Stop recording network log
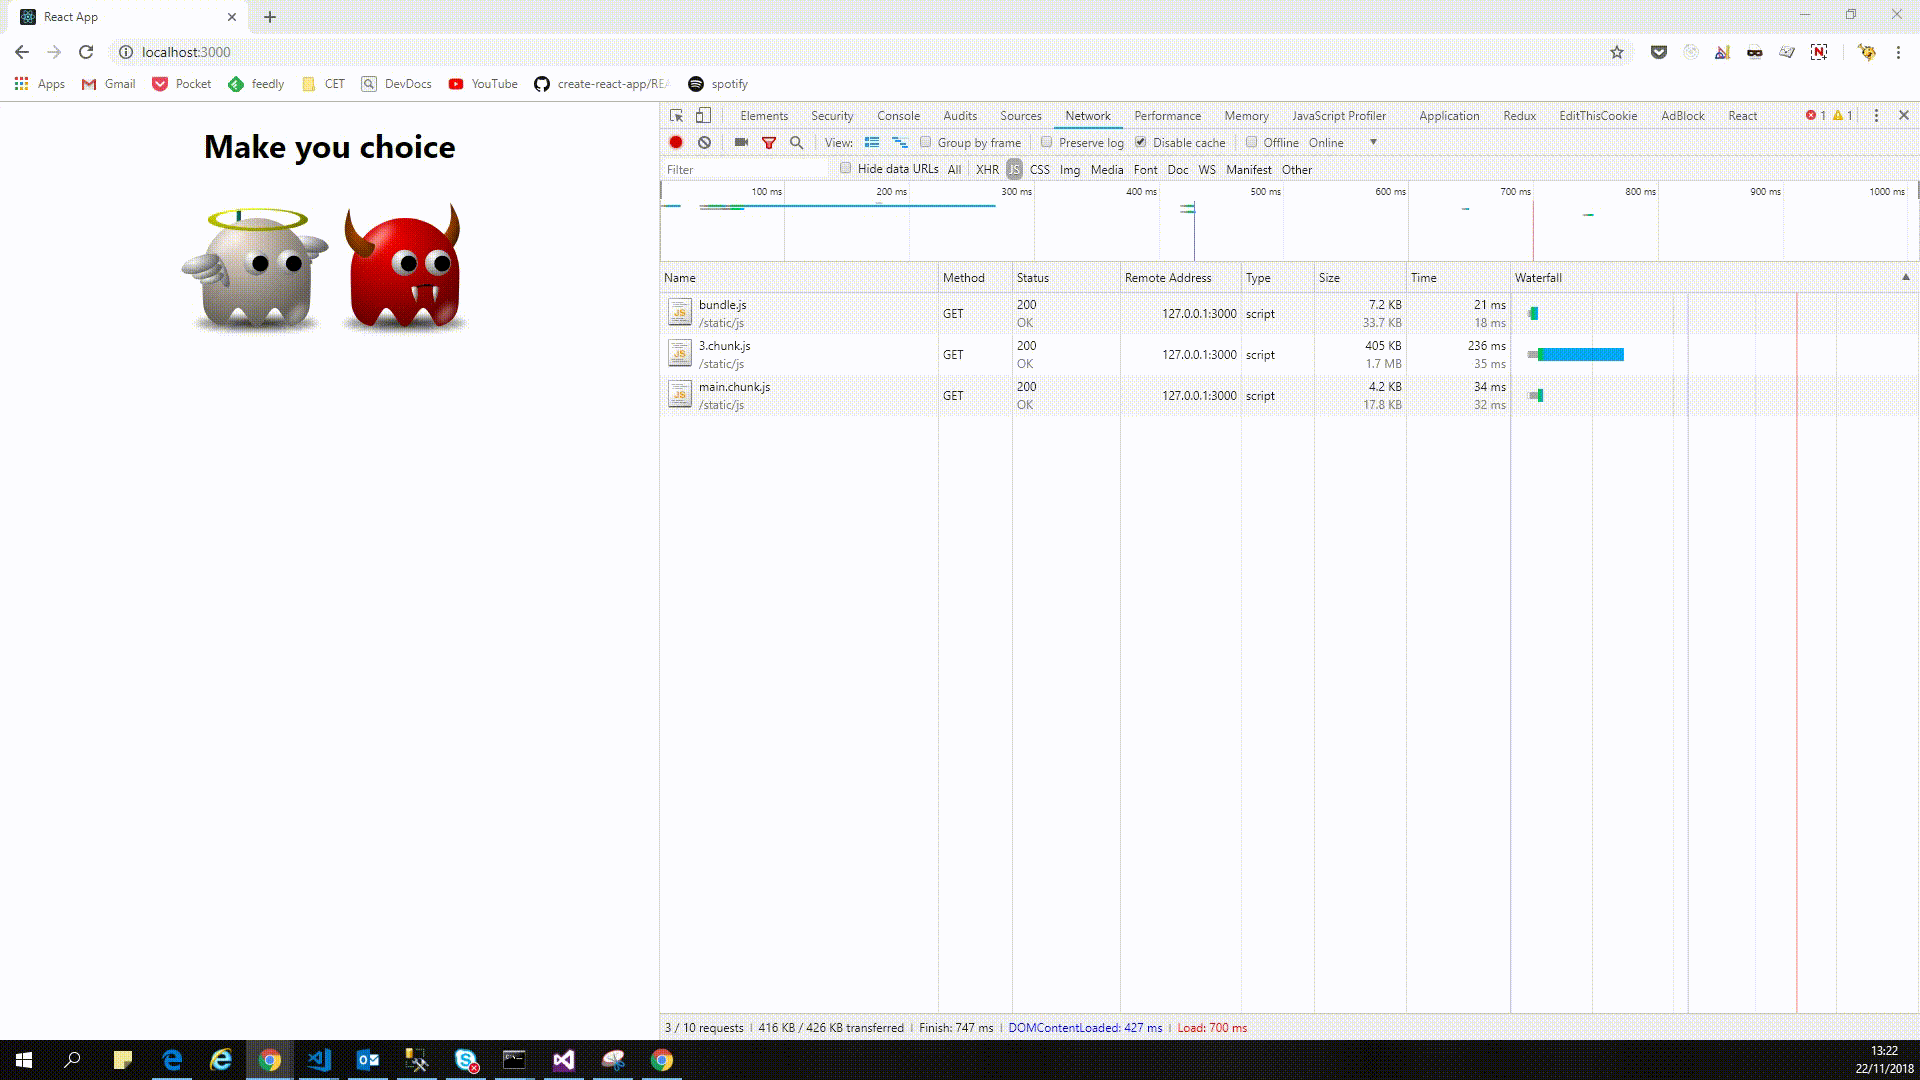The height and width of the screenshot is (1080, 1920). (676, 143)
